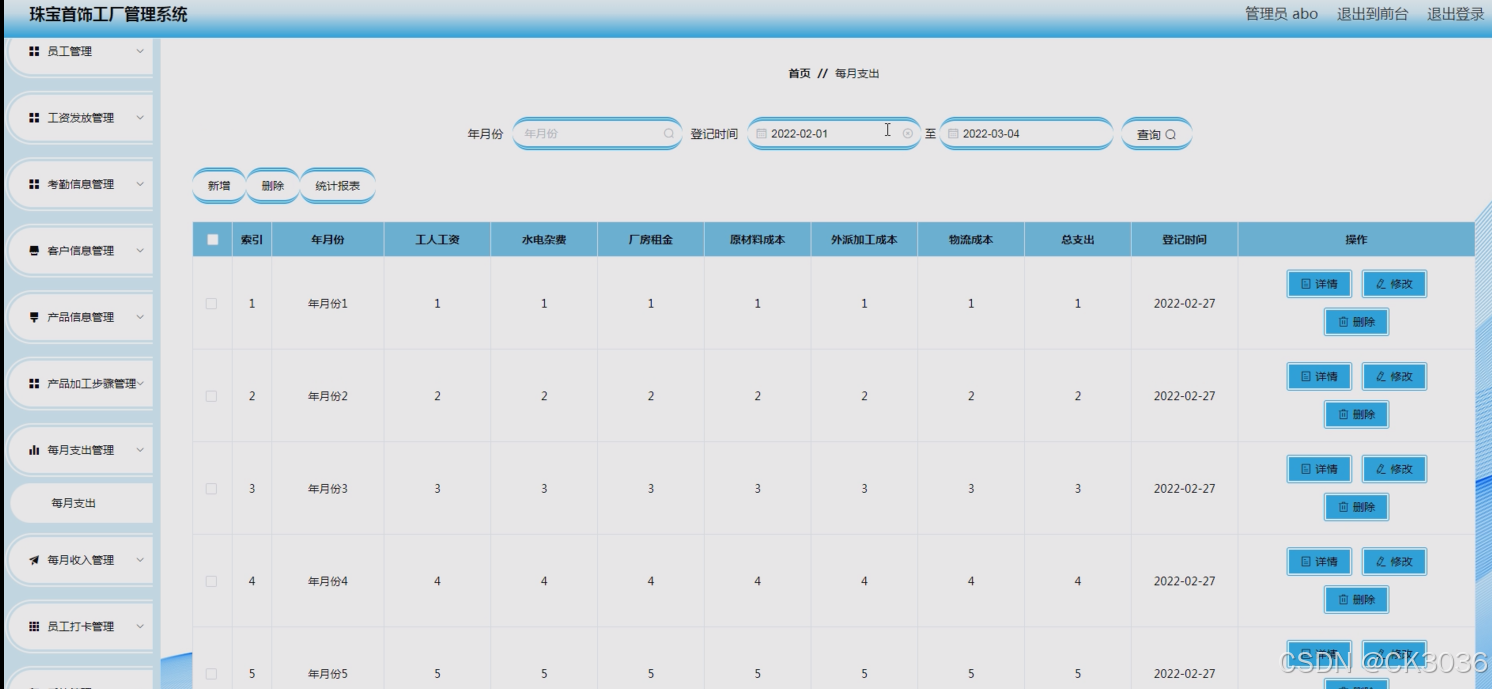
Task: Click the grid icon beside 员工管理
Action: point(34,51)
